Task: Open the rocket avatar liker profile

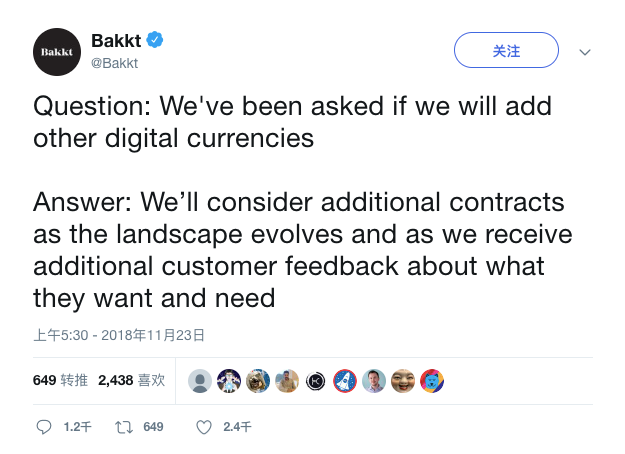Action: pyautogui.click(x=345, y=381)
